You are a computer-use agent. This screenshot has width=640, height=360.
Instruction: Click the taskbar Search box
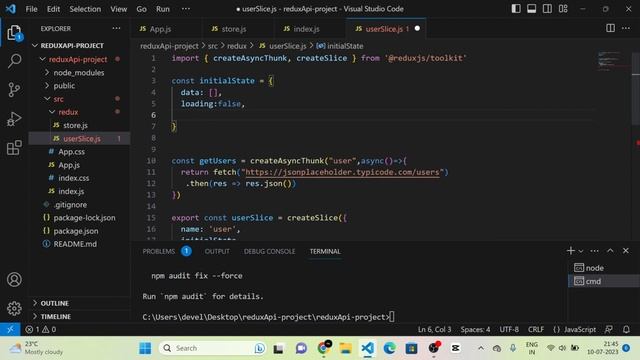pyautogui.click(x=213, y=348)
